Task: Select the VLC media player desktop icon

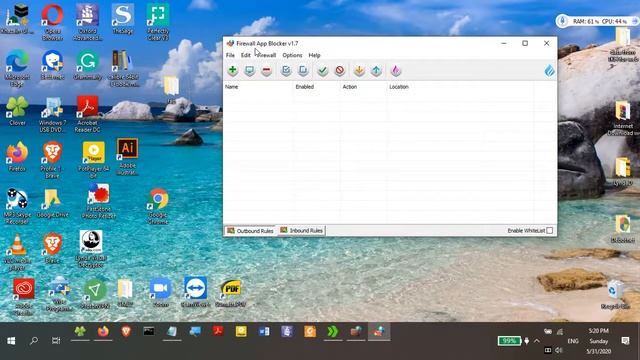Action: [x=17, y=253]
